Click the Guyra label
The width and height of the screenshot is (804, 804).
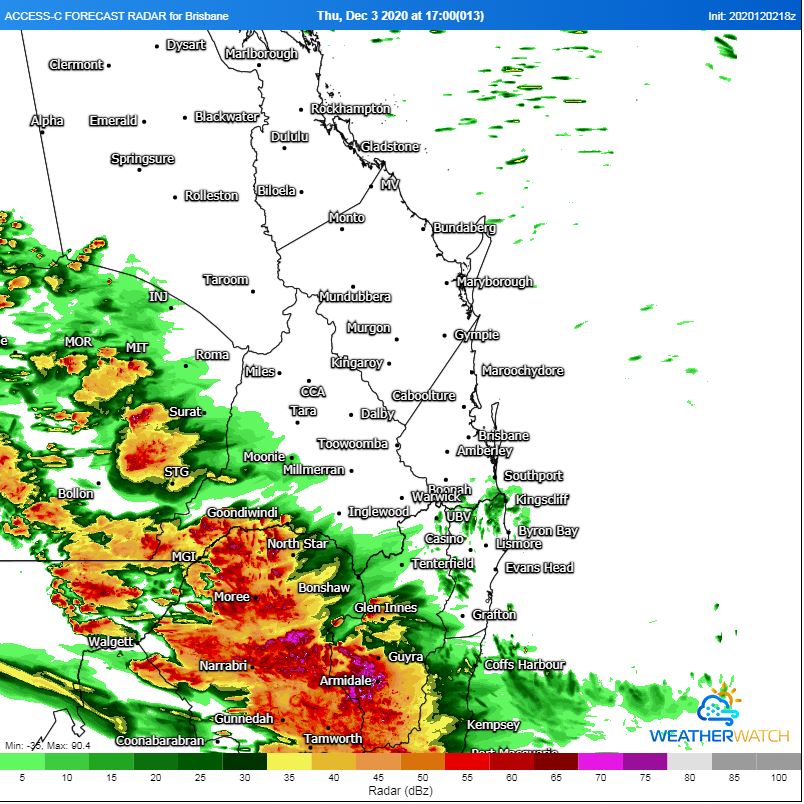click(406, 657)
